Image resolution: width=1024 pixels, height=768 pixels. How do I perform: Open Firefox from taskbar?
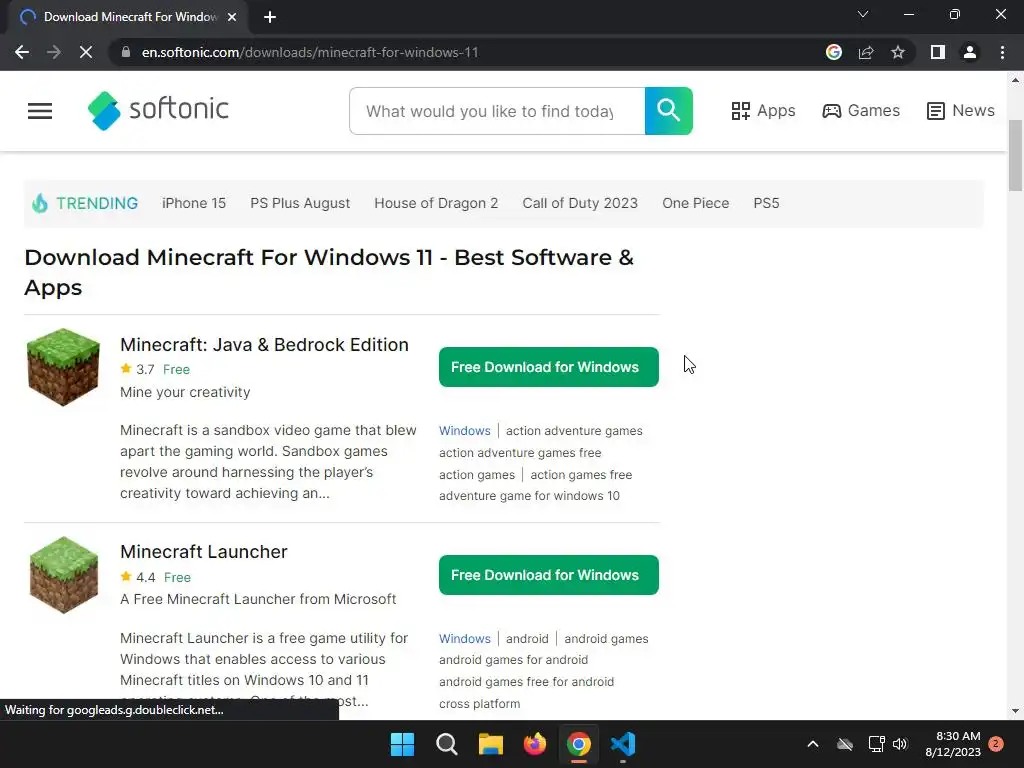[x=535, y=744]
